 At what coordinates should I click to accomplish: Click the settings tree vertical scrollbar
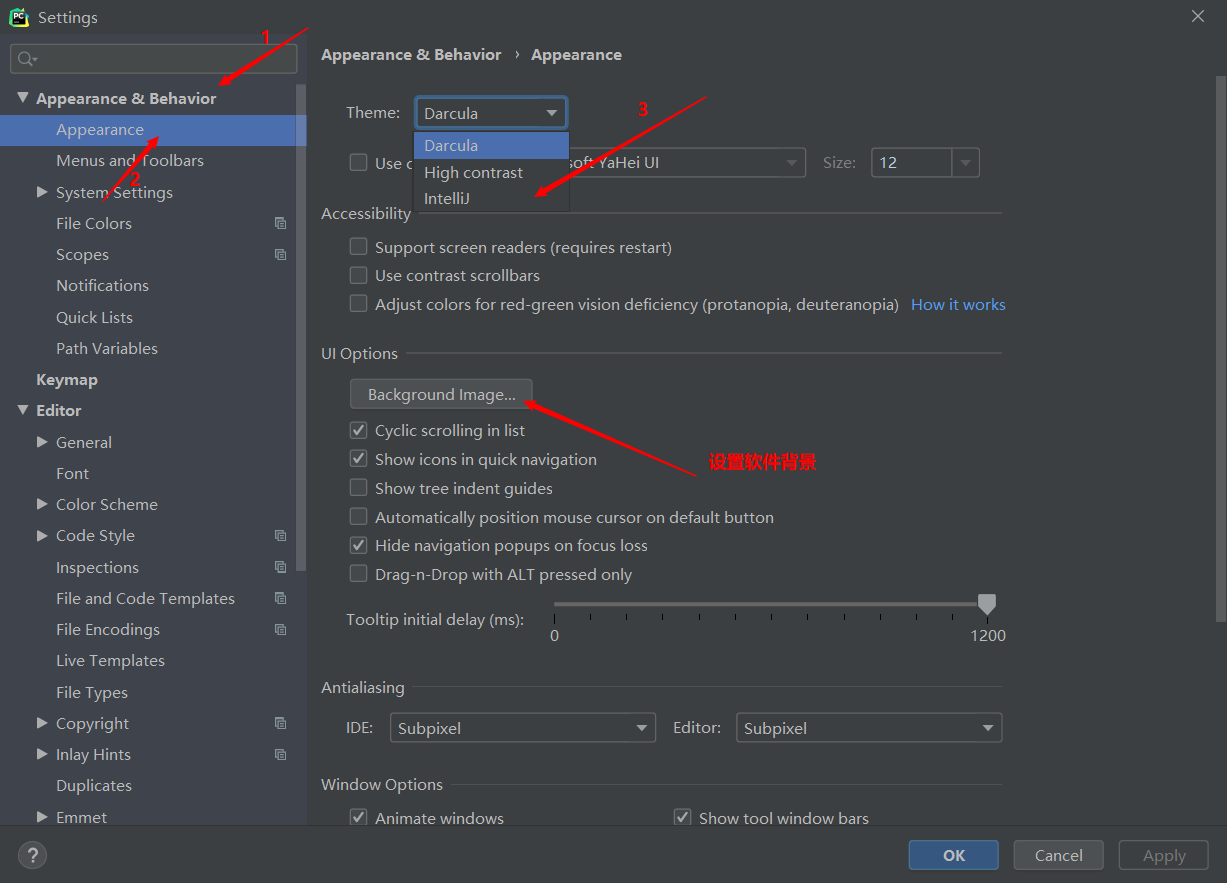tap(301, 327)
